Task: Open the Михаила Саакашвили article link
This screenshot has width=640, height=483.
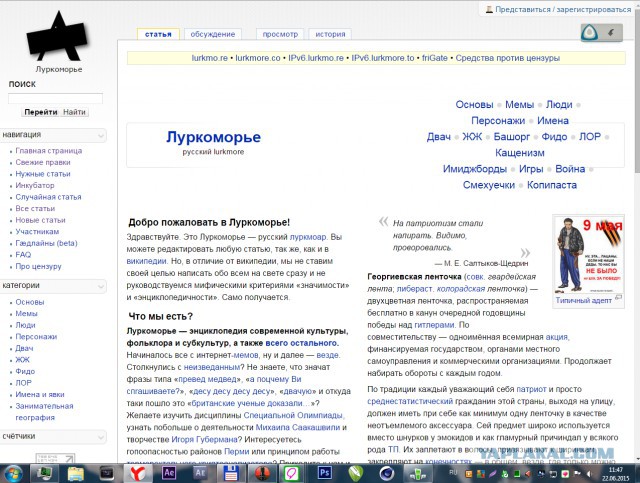Action: (298, 427)
